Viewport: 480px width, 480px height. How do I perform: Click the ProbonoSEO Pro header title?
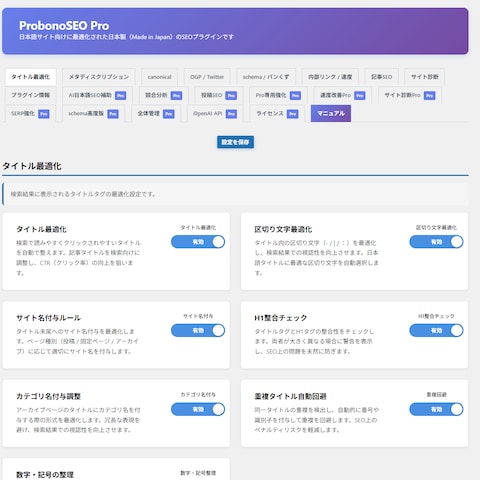coord(64,26)
